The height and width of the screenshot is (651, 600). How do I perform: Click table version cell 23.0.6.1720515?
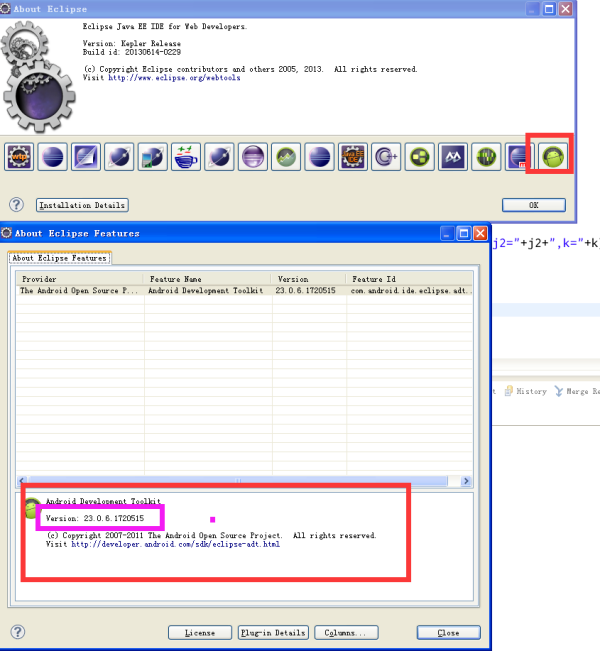click(305, 291)
